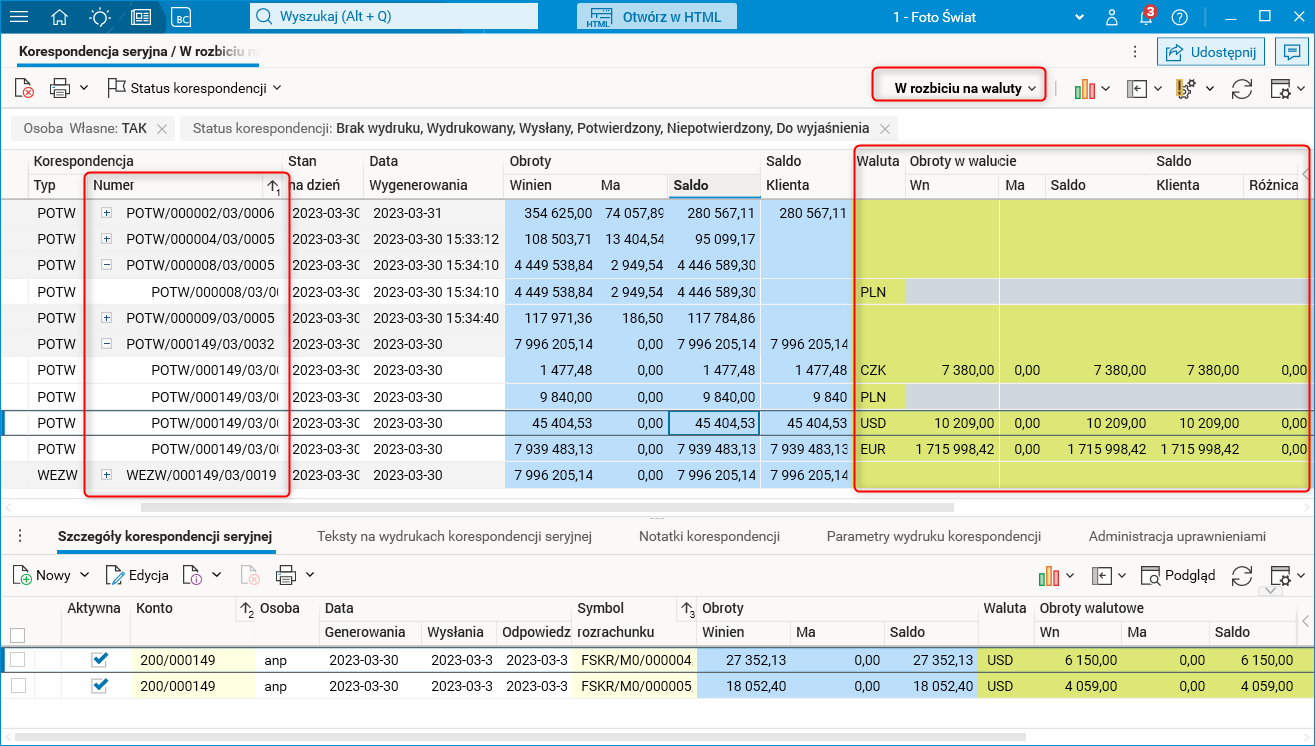This screenshot has width=1315, height=746.
Task: Click the refresh icon in upper toolbar
Action: tap(1242, 88)
